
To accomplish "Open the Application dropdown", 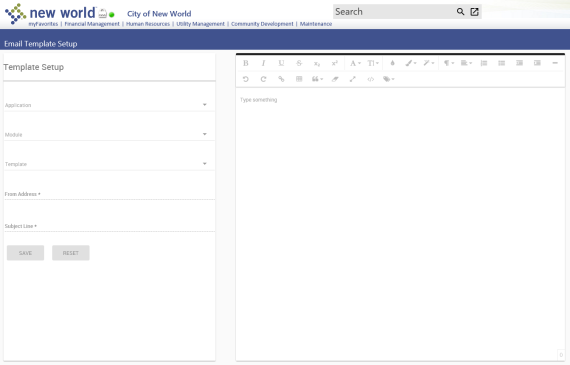I will pyautogui.click(x=106, y=105).
